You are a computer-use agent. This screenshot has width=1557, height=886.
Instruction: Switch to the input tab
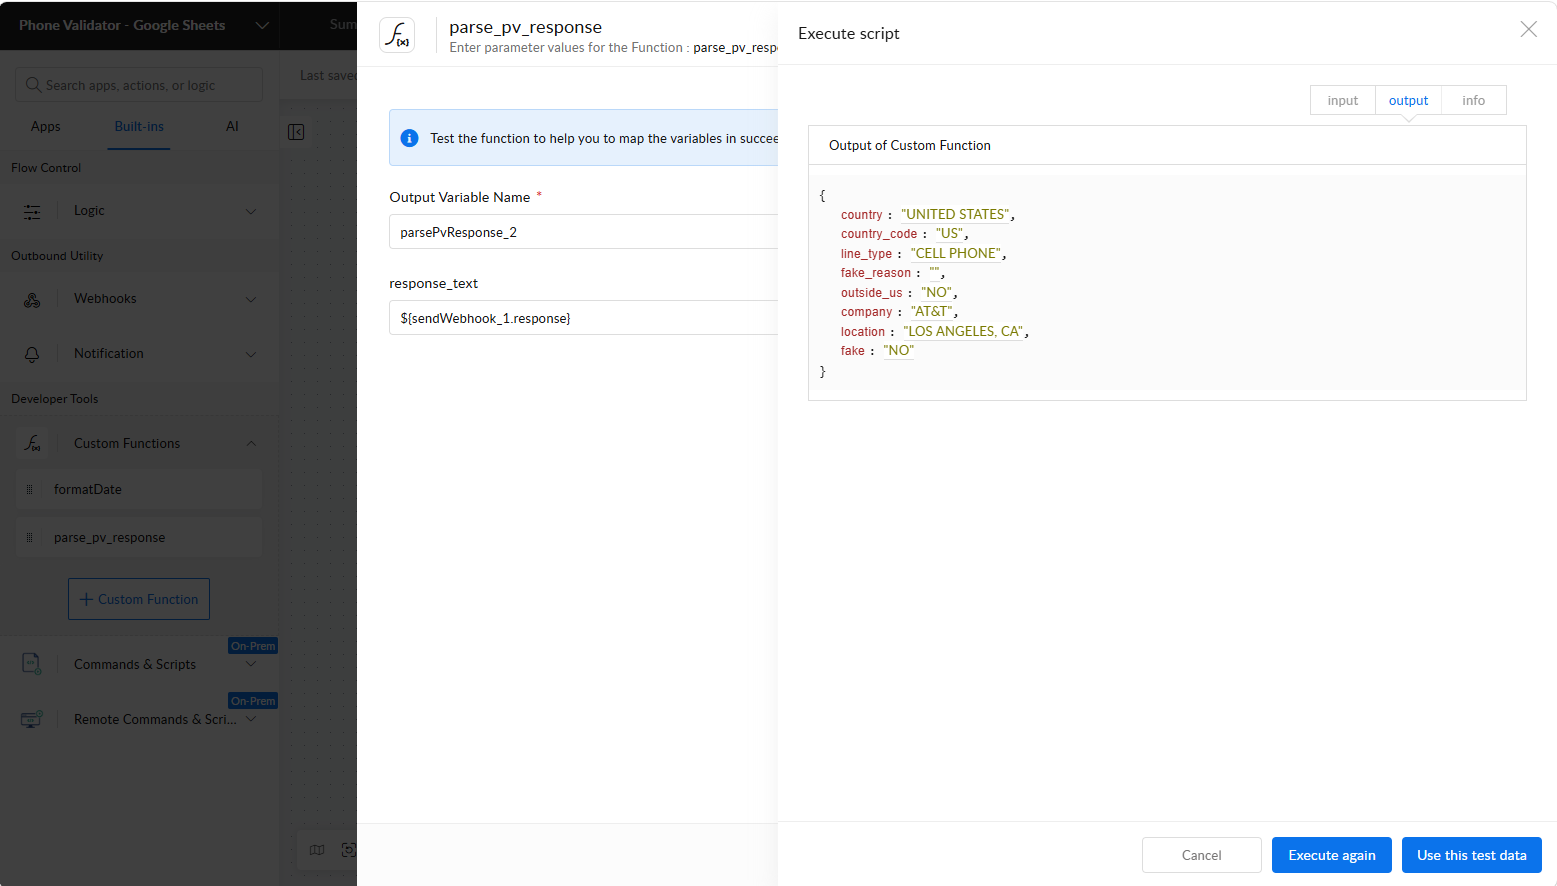tap(1343, 100)
